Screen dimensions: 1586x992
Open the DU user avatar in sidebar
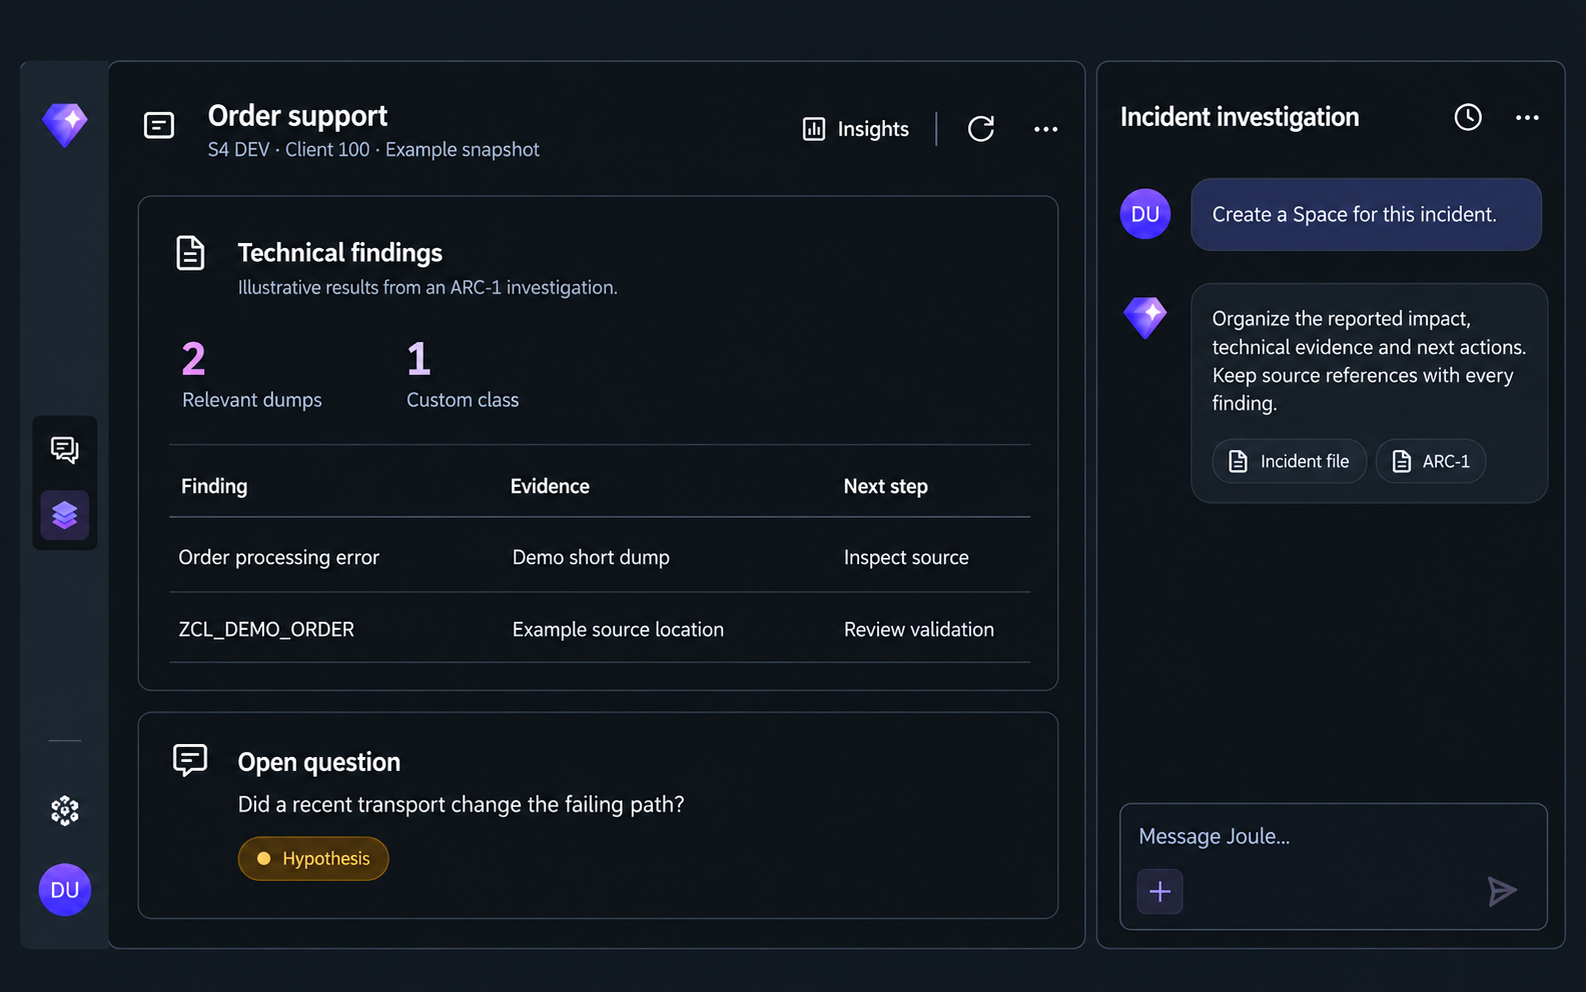(65, 890)
